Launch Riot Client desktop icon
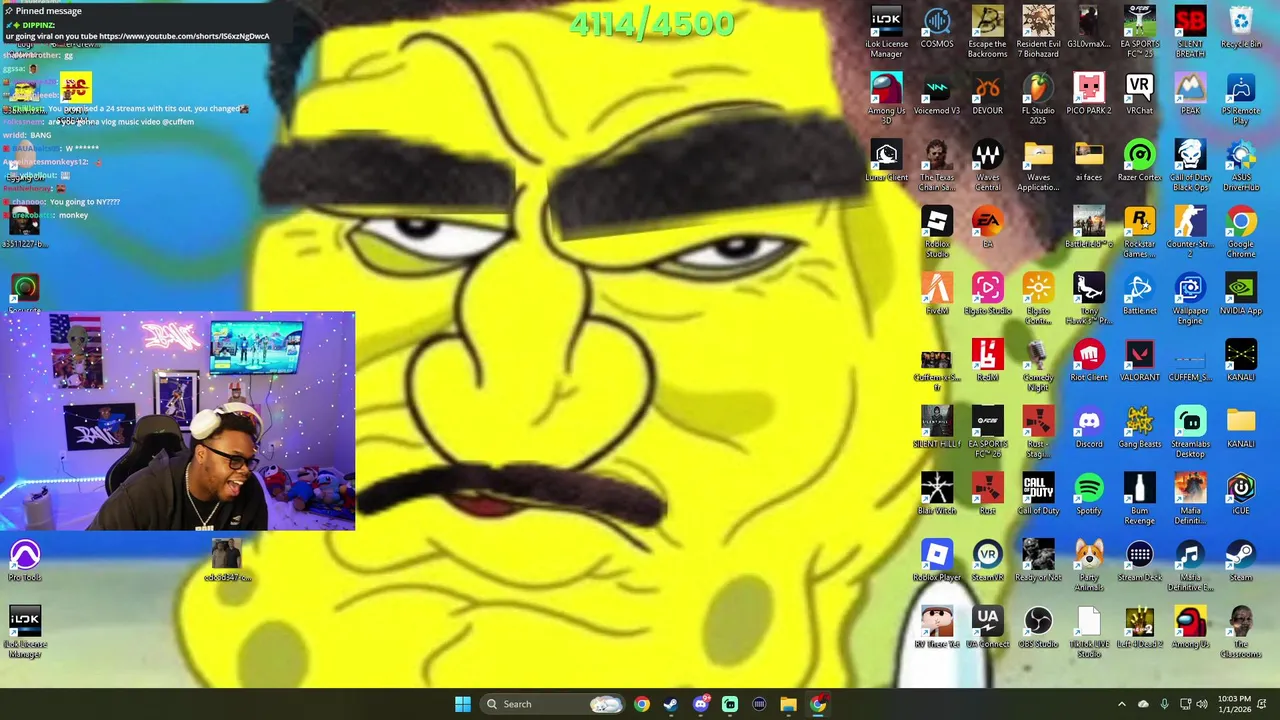Screen dimensions: 1280x720 pyautogui.click(x=1089, y=362)
